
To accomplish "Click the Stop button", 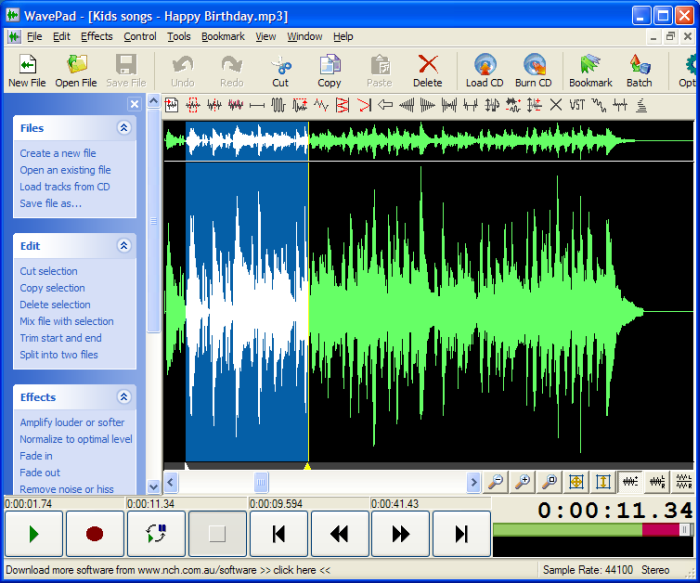I will click(217, 534).
